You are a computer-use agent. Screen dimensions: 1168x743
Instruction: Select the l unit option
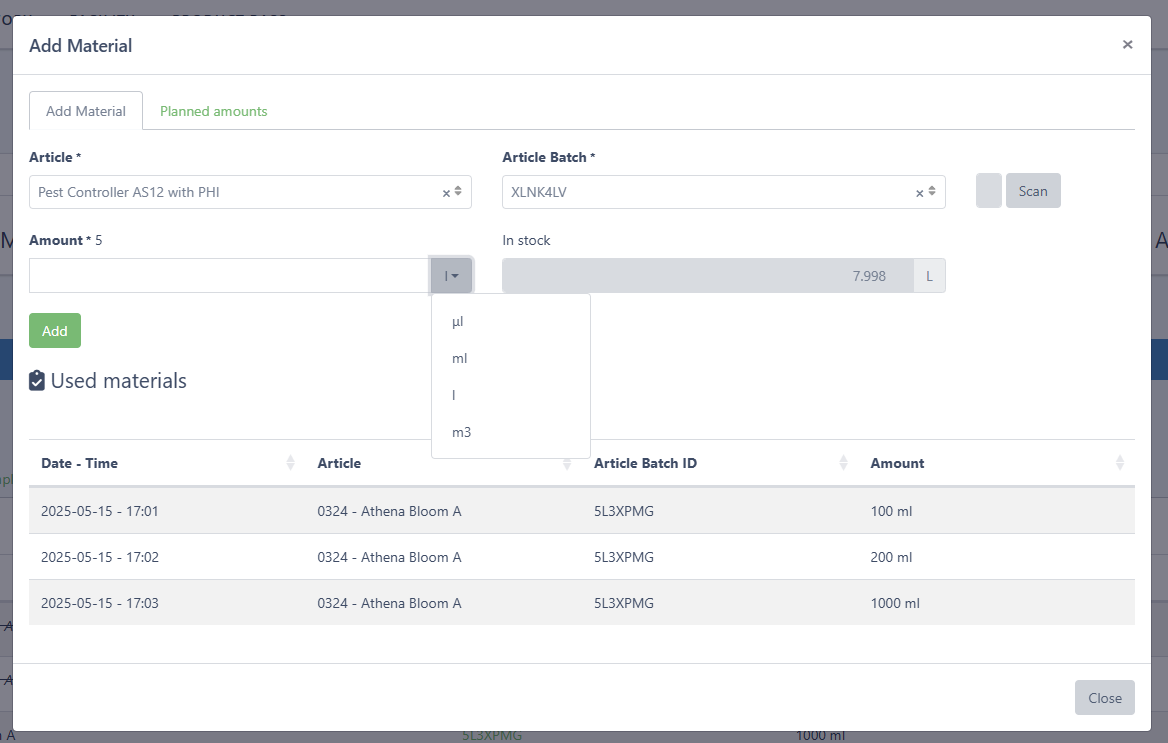click(x=454, y=395)
